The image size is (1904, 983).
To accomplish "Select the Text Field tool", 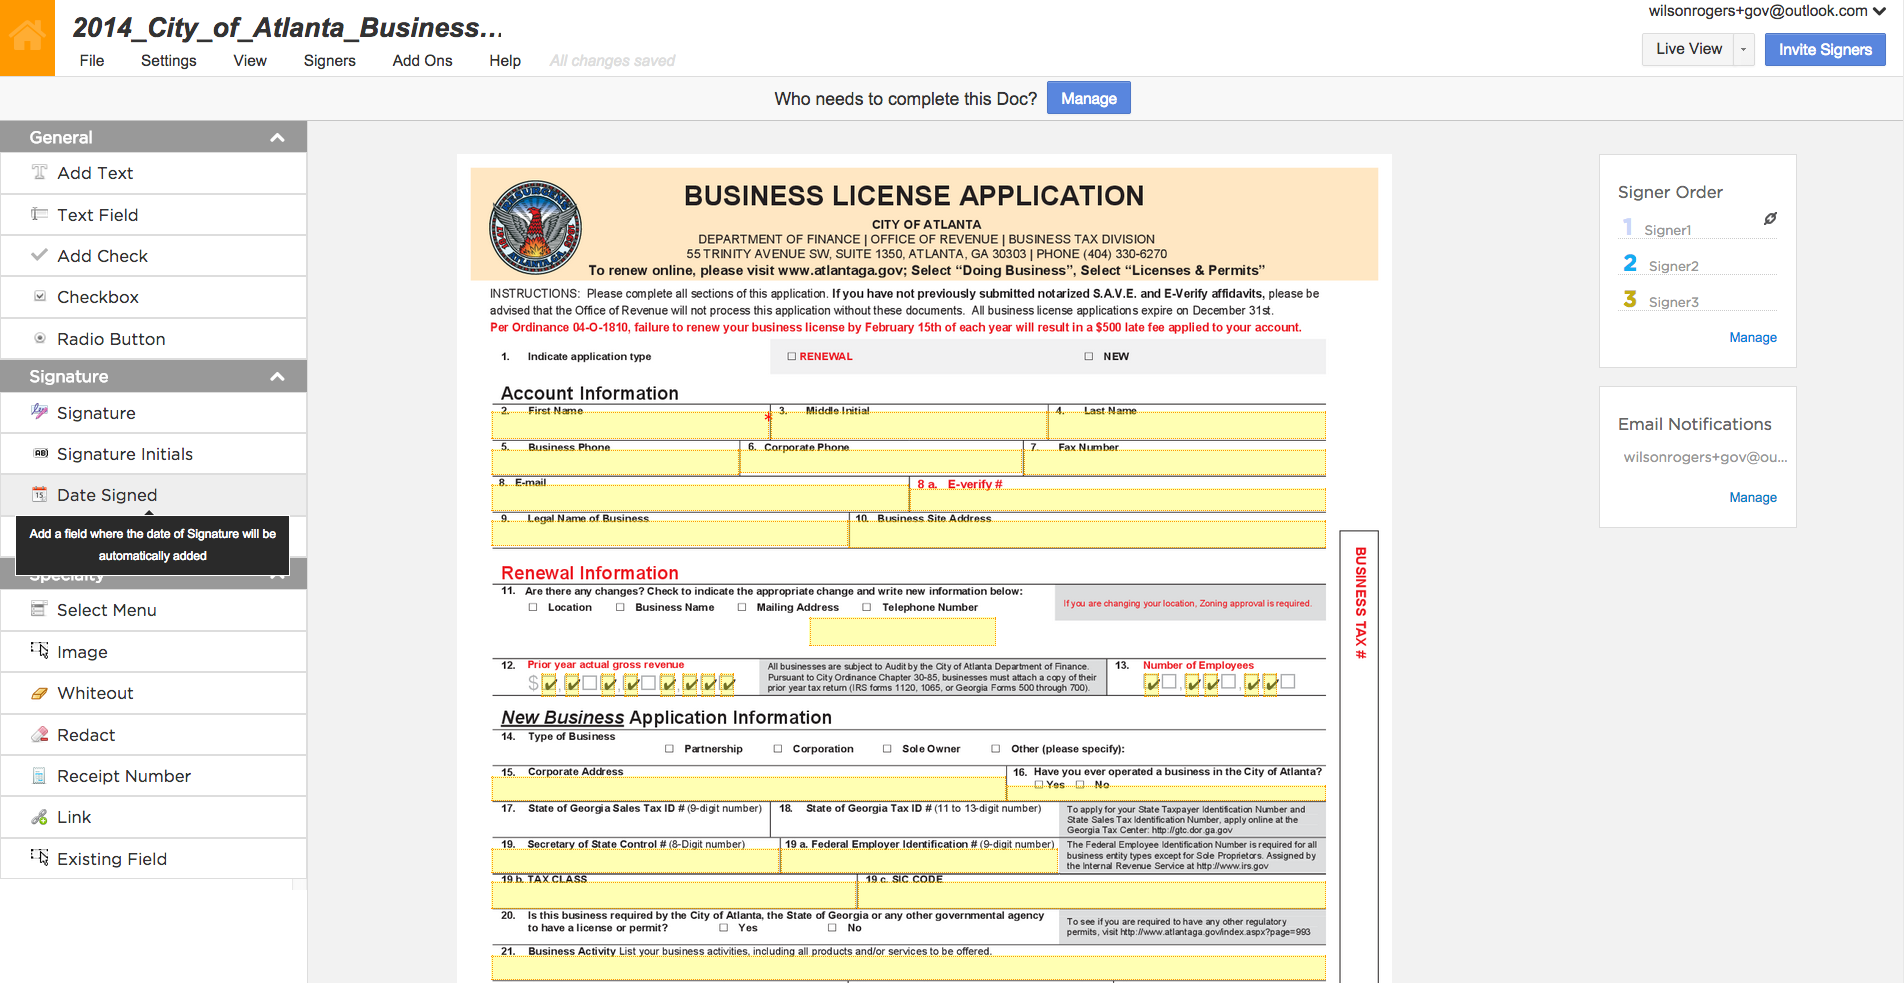I will tap(97, 214).
